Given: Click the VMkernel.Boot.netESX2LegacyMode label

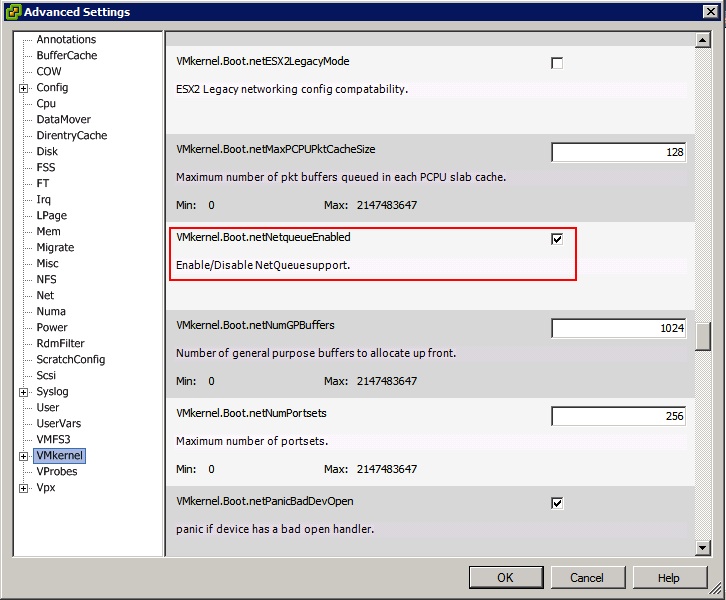Looking at the screenshot, I should tap(263, 61).
